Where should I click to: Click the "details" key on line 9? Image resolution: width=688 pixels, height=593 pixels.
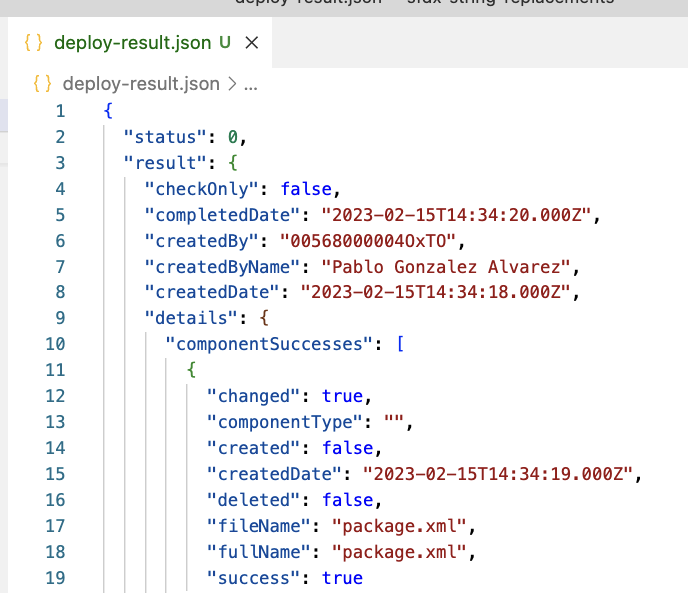(191, 318)
